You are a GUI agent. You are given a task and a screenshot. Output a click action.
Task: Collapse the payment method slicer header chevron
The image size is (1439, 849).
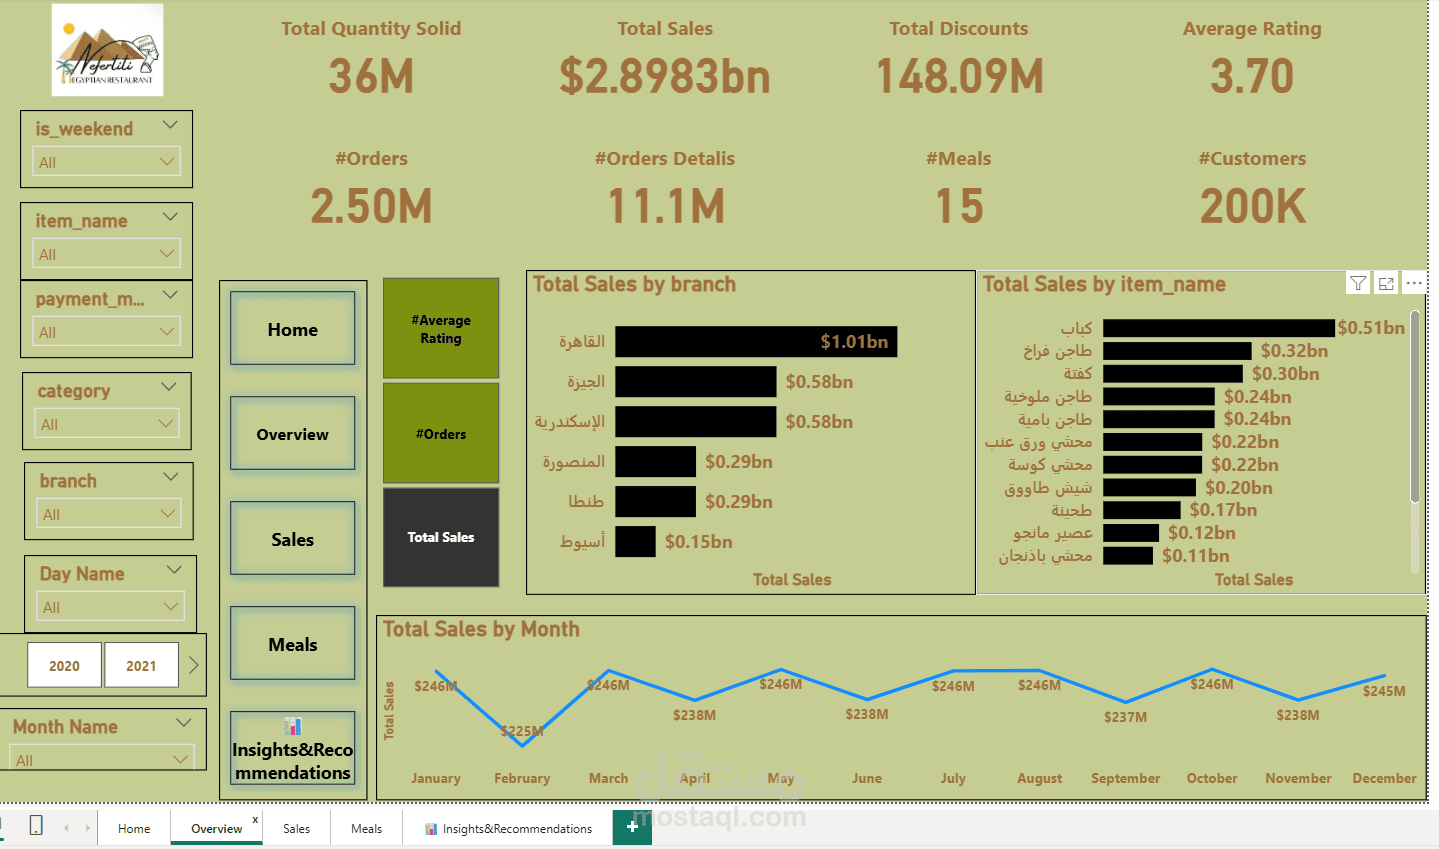pyautogui.click(x=170, y=295)
